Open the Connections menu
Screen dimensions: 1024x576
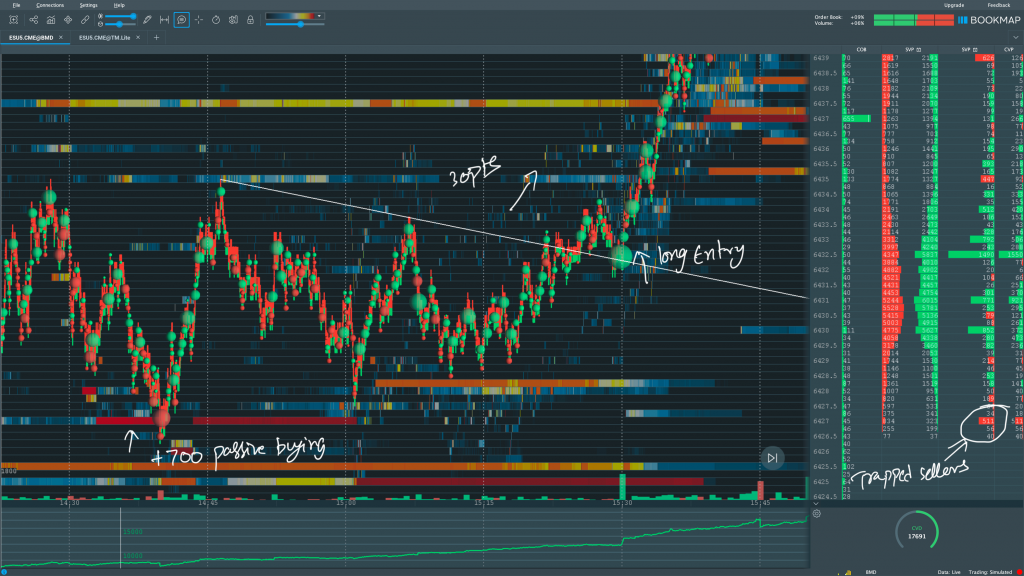(50, 5)
